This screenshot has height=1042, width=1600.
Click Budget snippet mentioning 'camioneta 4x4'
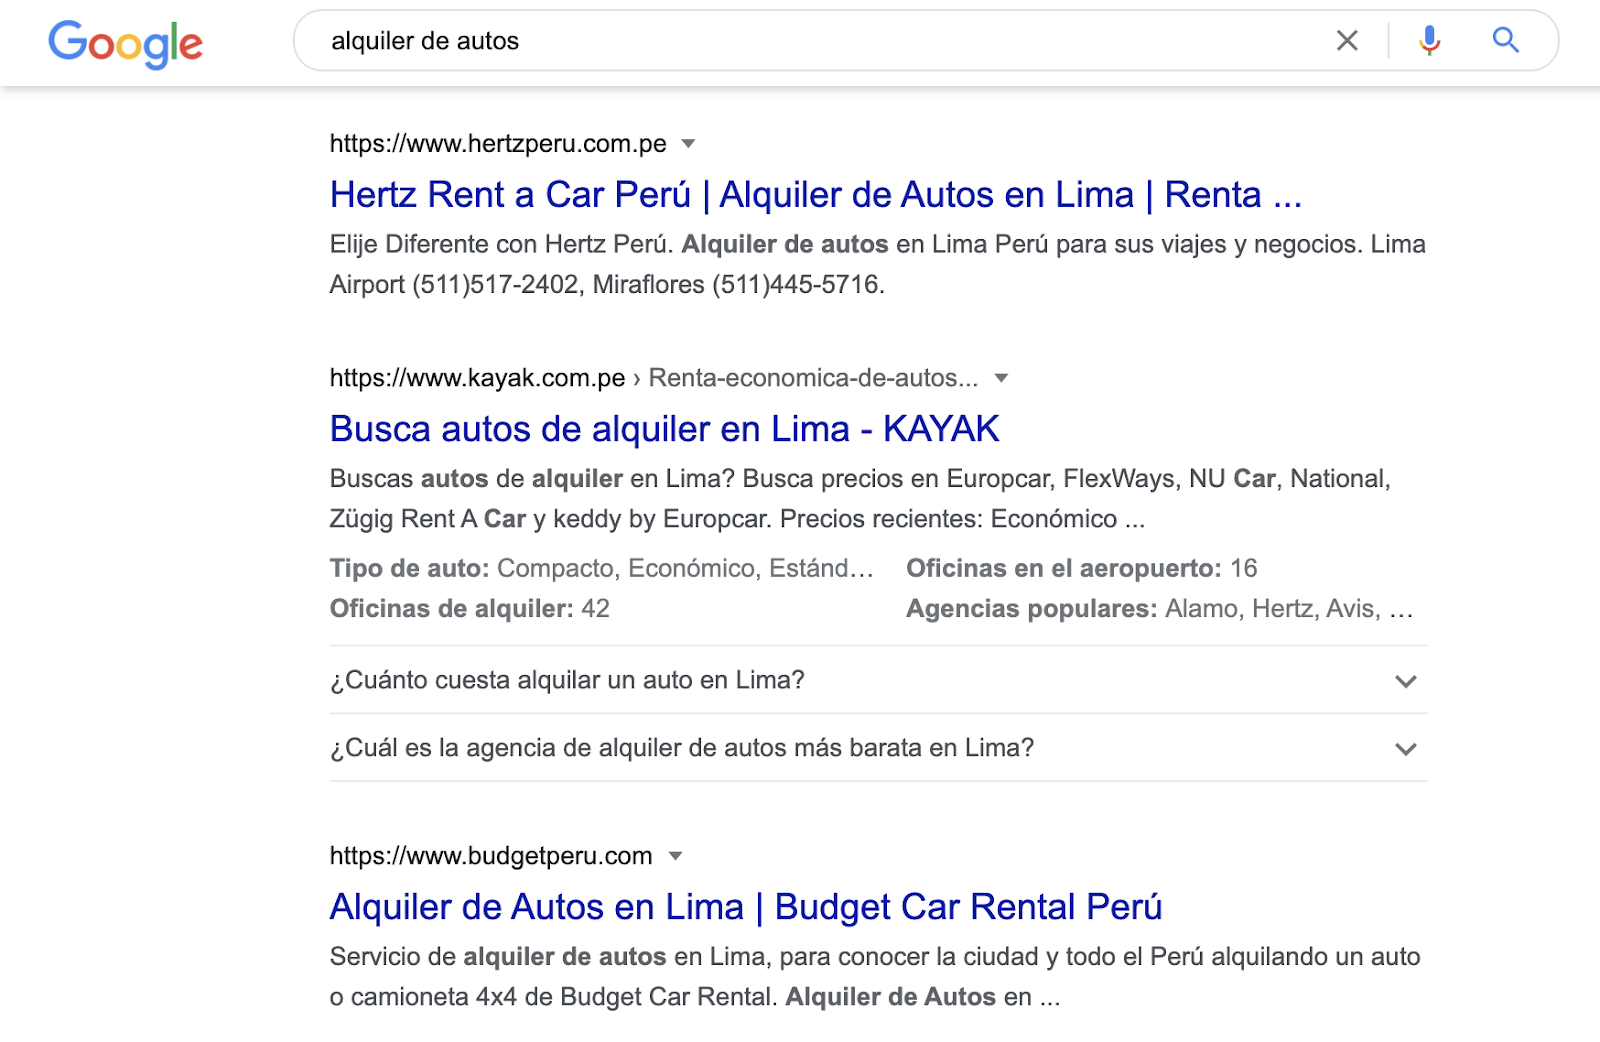click(x=875, y=976)
